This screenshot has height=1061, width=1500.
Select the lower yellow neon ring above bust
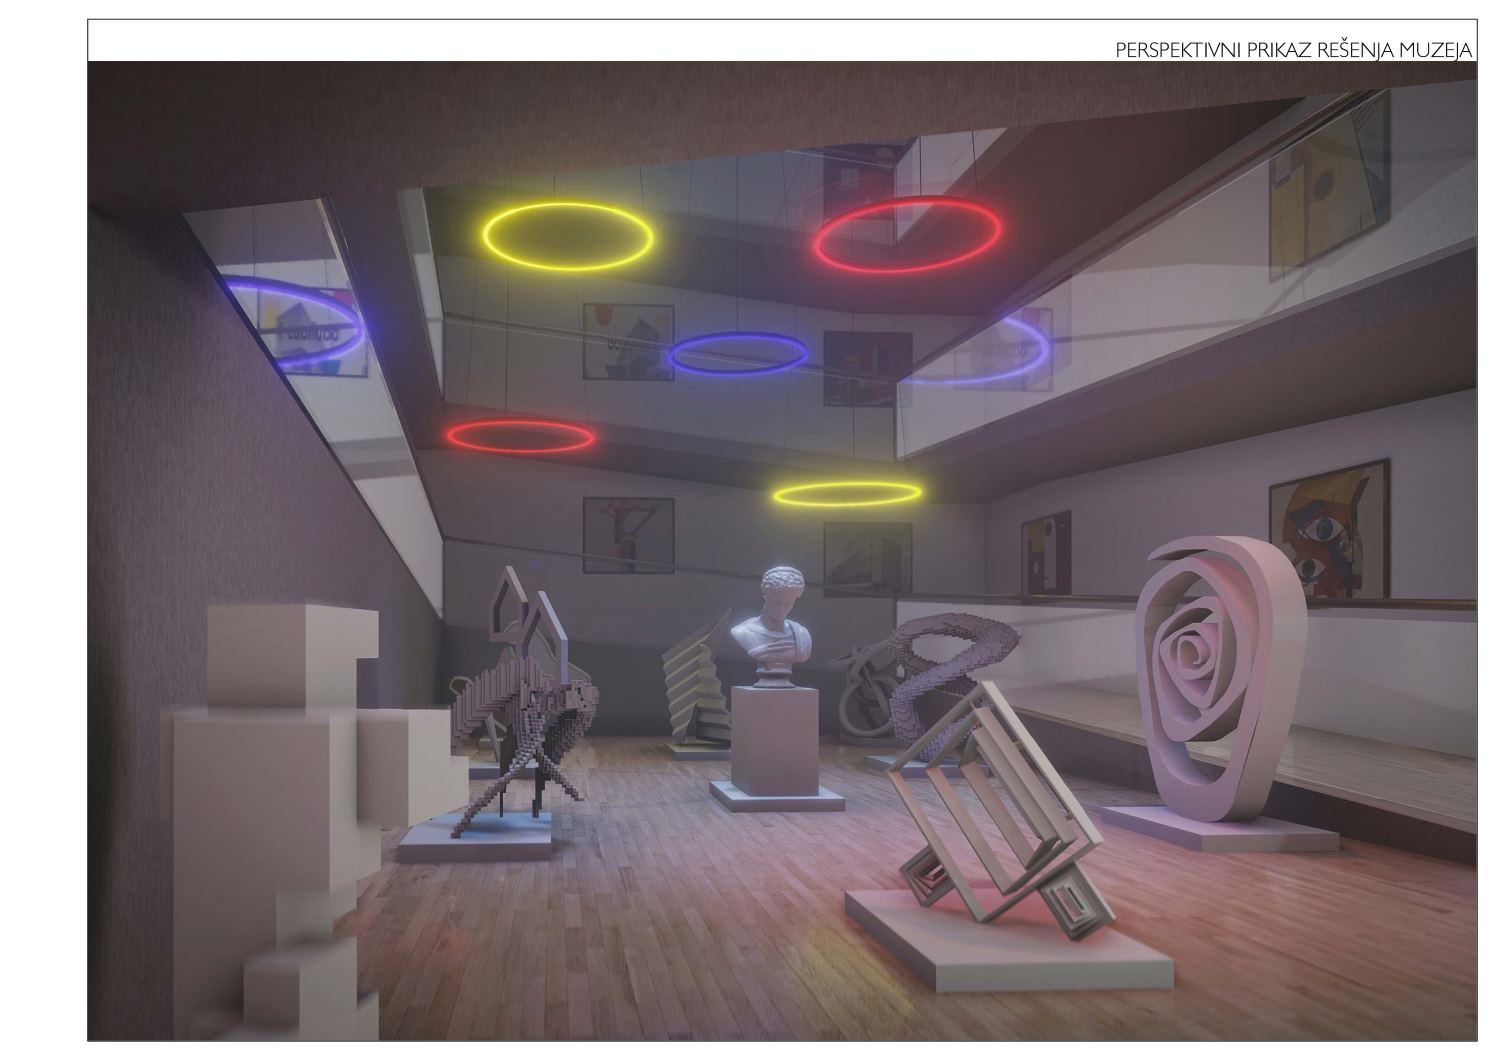point(846,493)
